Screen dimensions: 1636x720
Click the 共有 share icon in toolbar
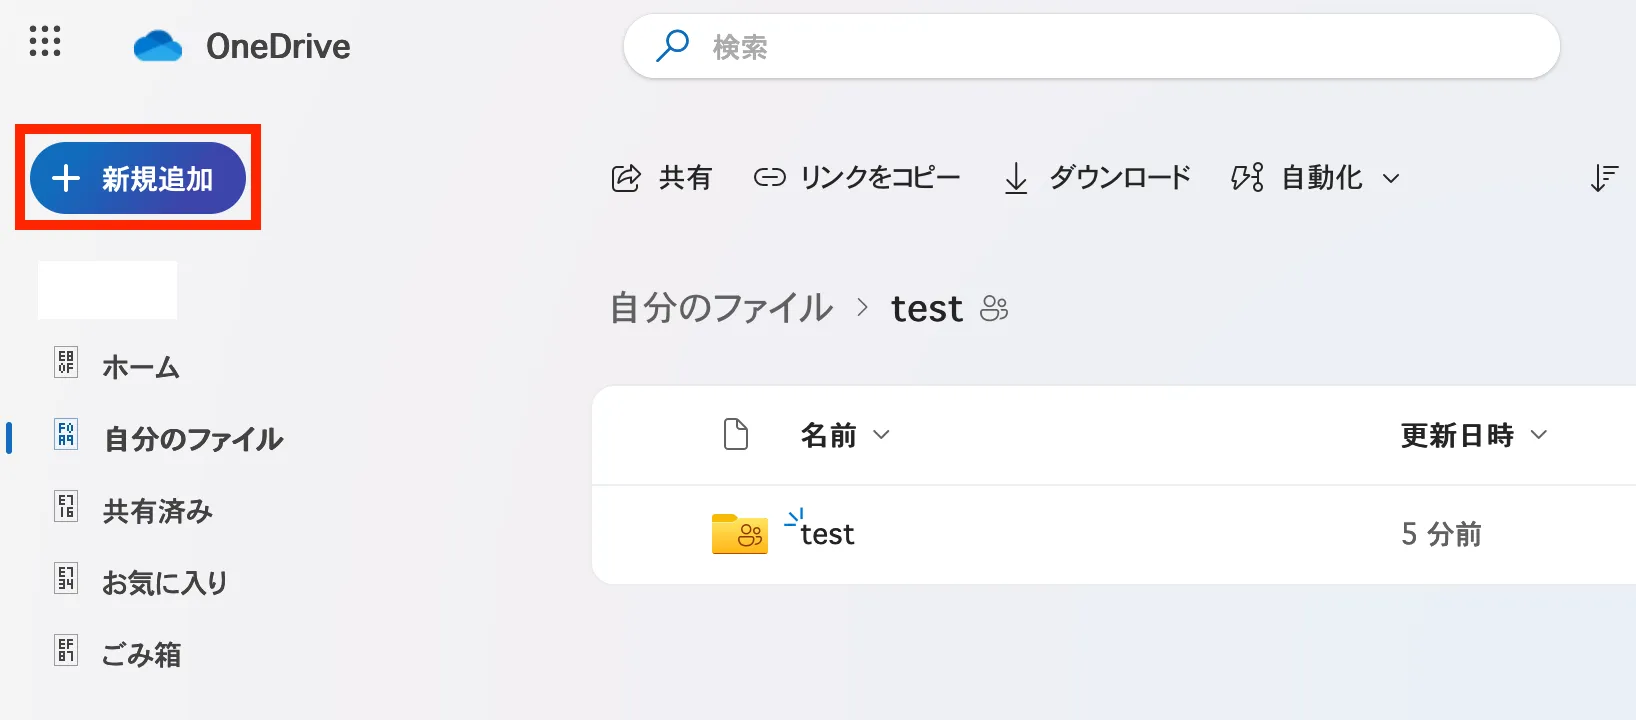[626, 178]
